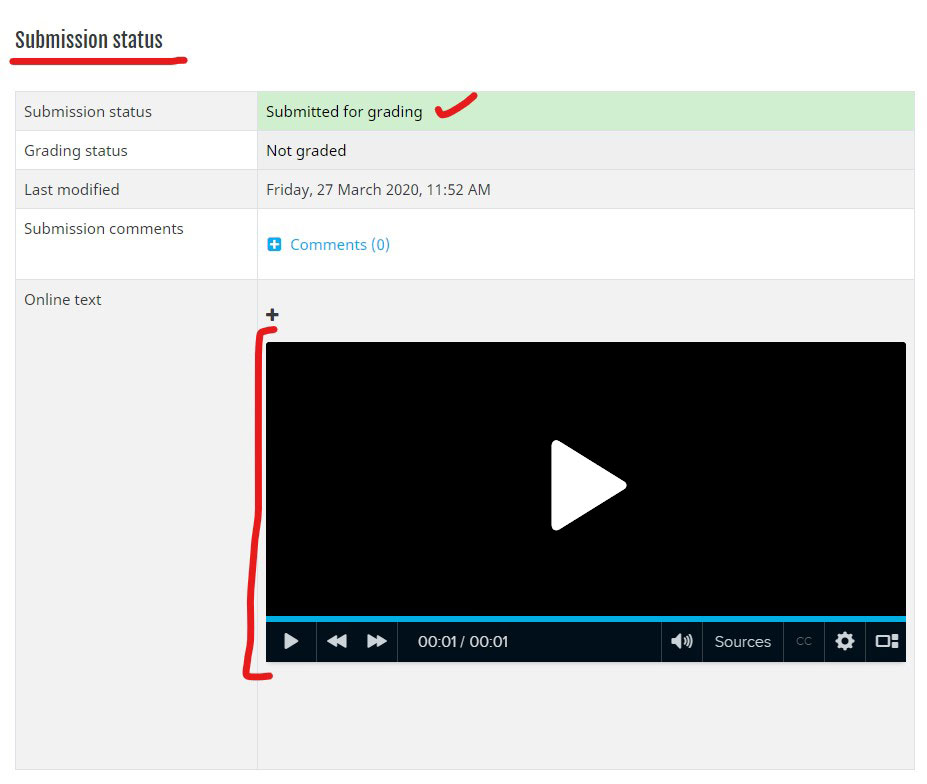Open the Sources menu in the player
This screenshot has width=927, height=784.
click(x=743, y=642)
